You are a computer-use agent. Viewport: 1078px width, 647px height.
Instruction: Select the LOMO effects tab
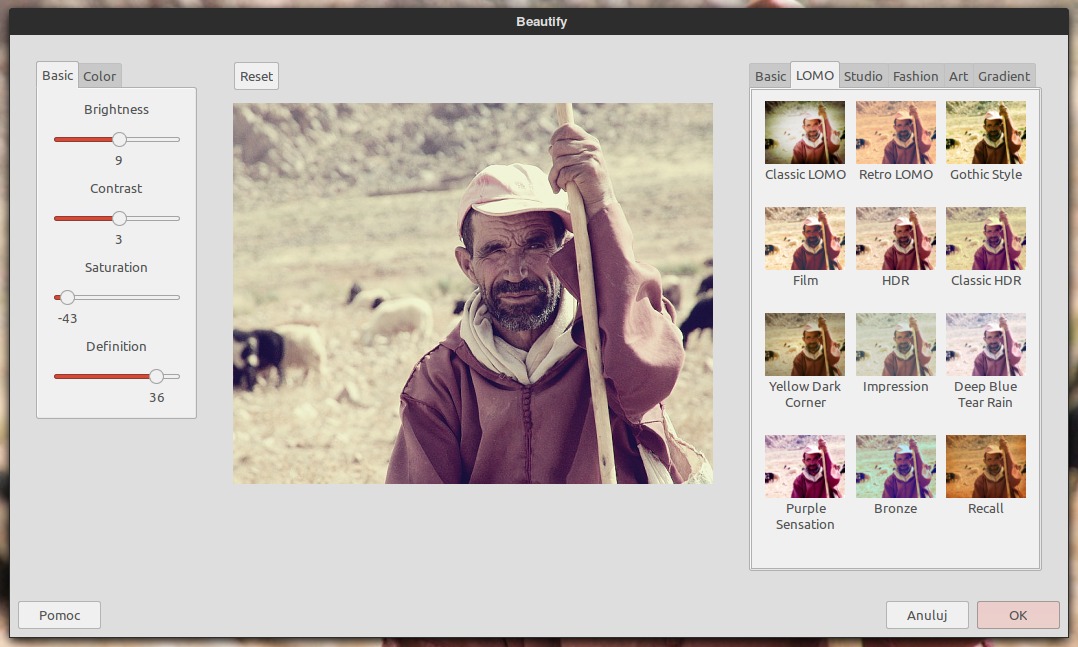point(815,76)
